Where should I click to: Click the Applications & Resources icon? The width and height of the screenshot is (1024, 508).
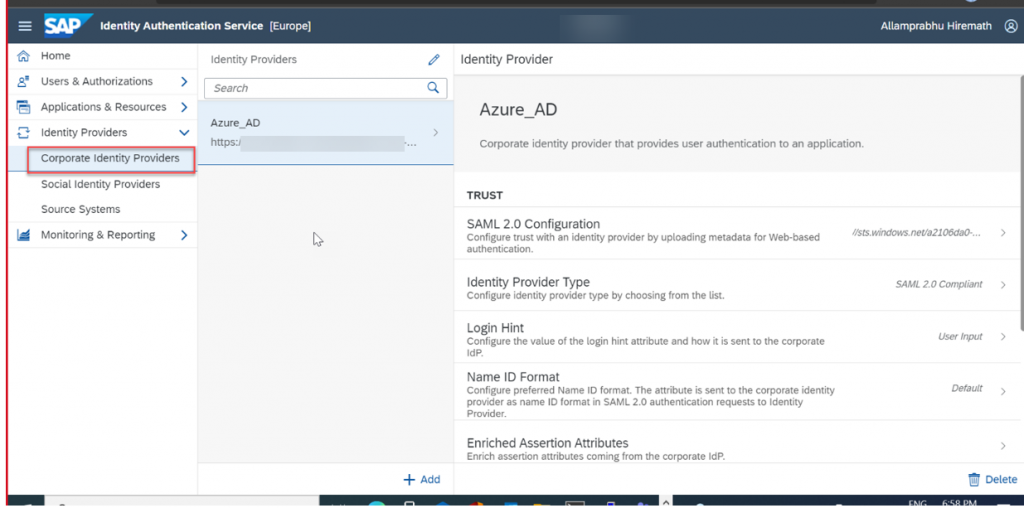[24, 107]
